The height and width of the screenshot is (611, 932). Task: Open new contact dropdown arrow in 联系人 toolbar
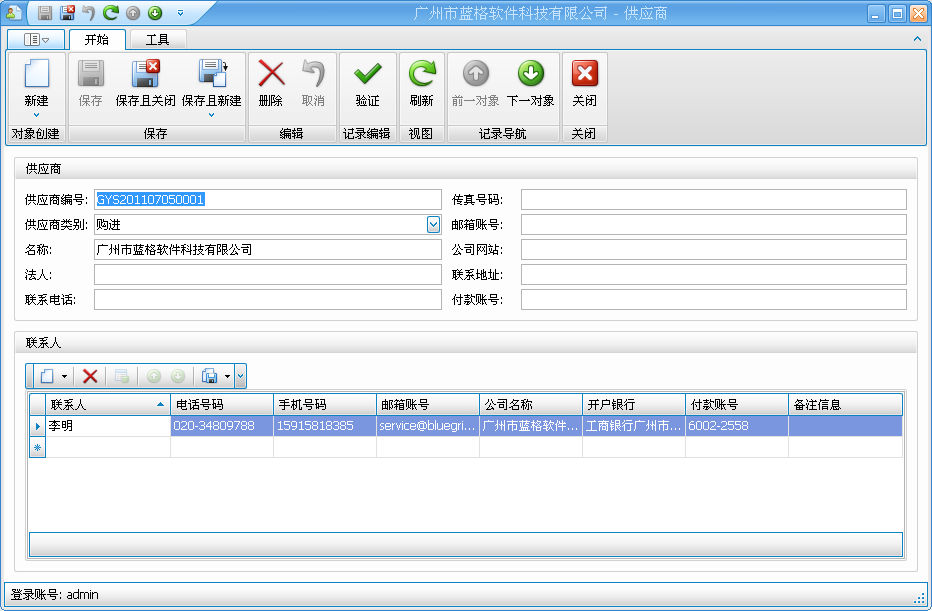(x=64, y=376)
